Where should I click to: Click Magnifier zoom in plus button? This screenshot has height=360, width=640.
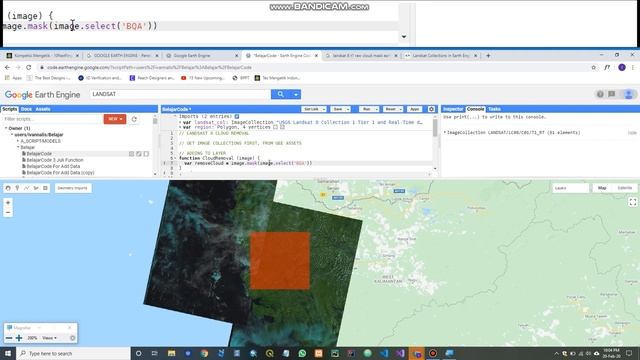pyautogui.click(x=19, y=338)
